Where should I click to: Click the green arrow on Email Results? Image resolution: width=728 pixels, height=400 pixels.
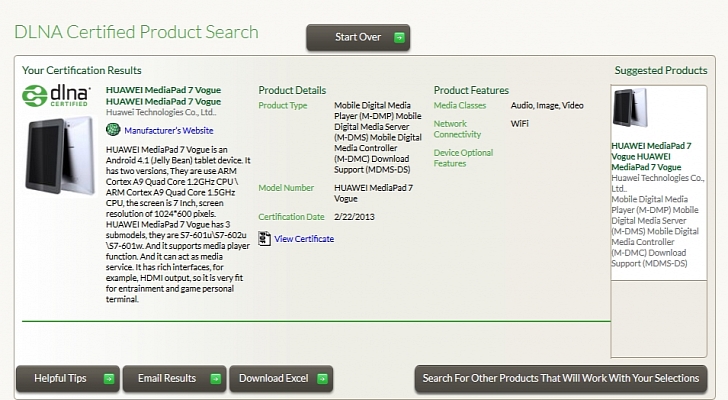click(x=215, y=379)
